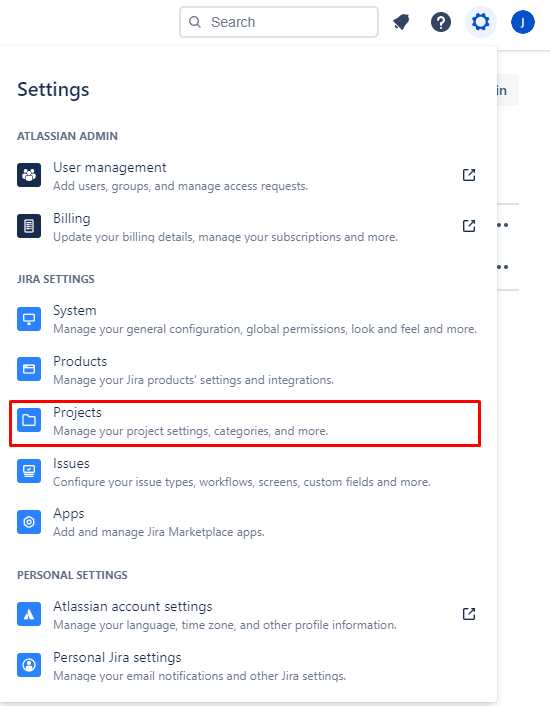Click the Atlassian account logo icon

(29, 614)
